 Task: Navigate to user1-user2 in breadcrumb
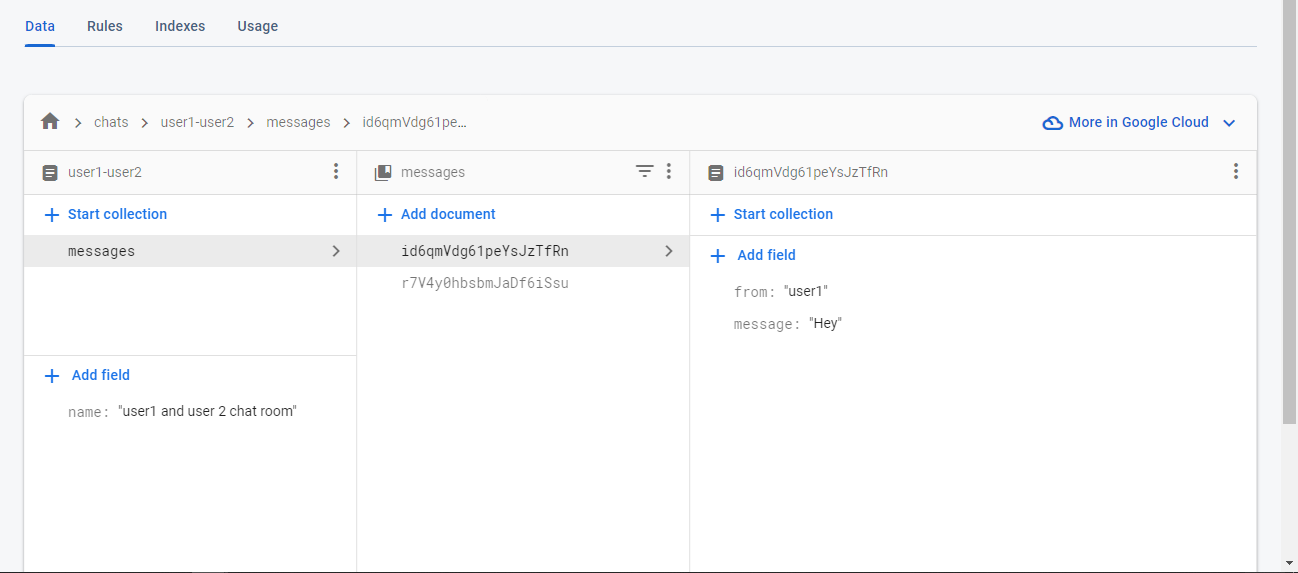click(x=197, y=122)
